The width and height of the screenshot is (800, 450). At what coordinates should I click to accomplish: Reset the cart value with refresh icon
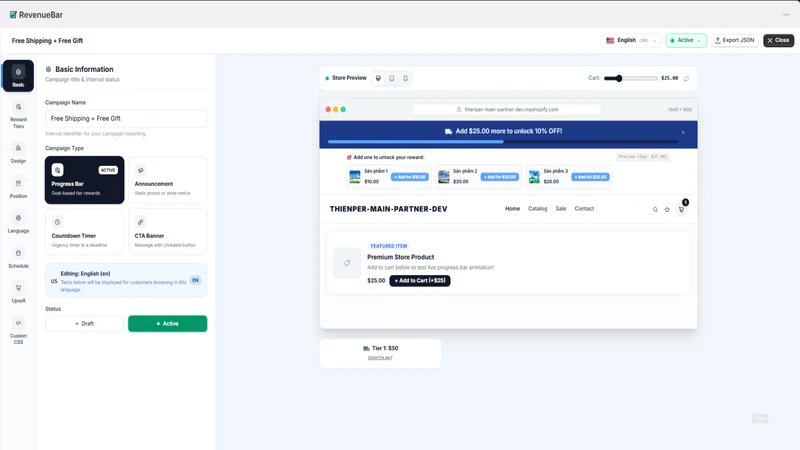(686, 79)
